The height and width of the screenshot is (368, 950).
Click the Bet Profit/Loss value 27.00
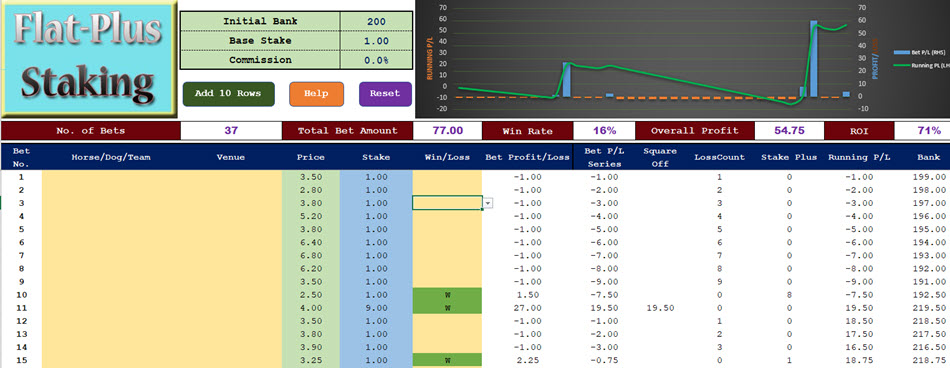pos(528,308)
